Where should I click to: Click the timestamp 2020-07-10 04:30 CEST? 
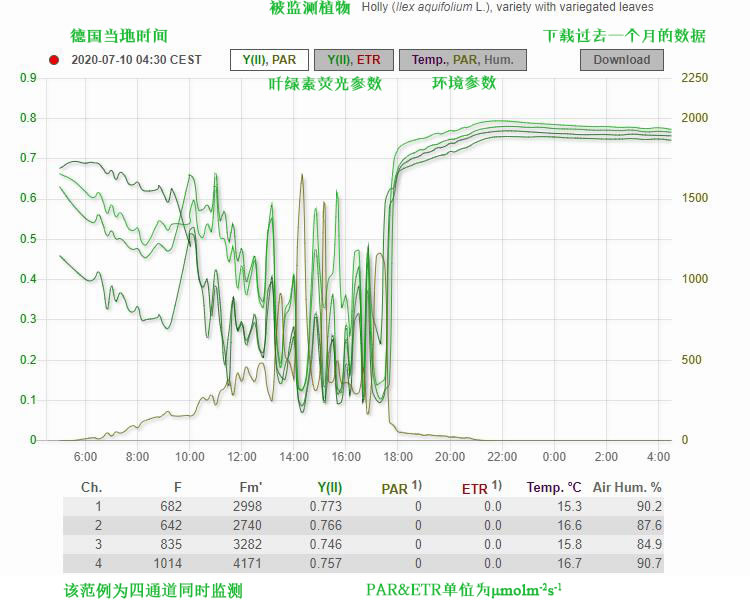click(x=137, y=60)
